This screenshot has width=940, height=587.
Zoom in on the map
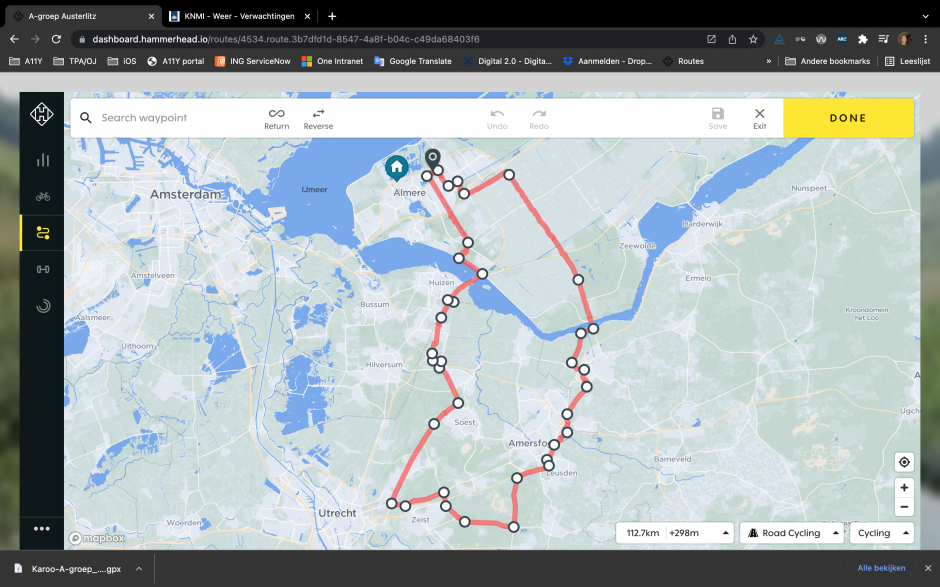(x=904, y=488)
